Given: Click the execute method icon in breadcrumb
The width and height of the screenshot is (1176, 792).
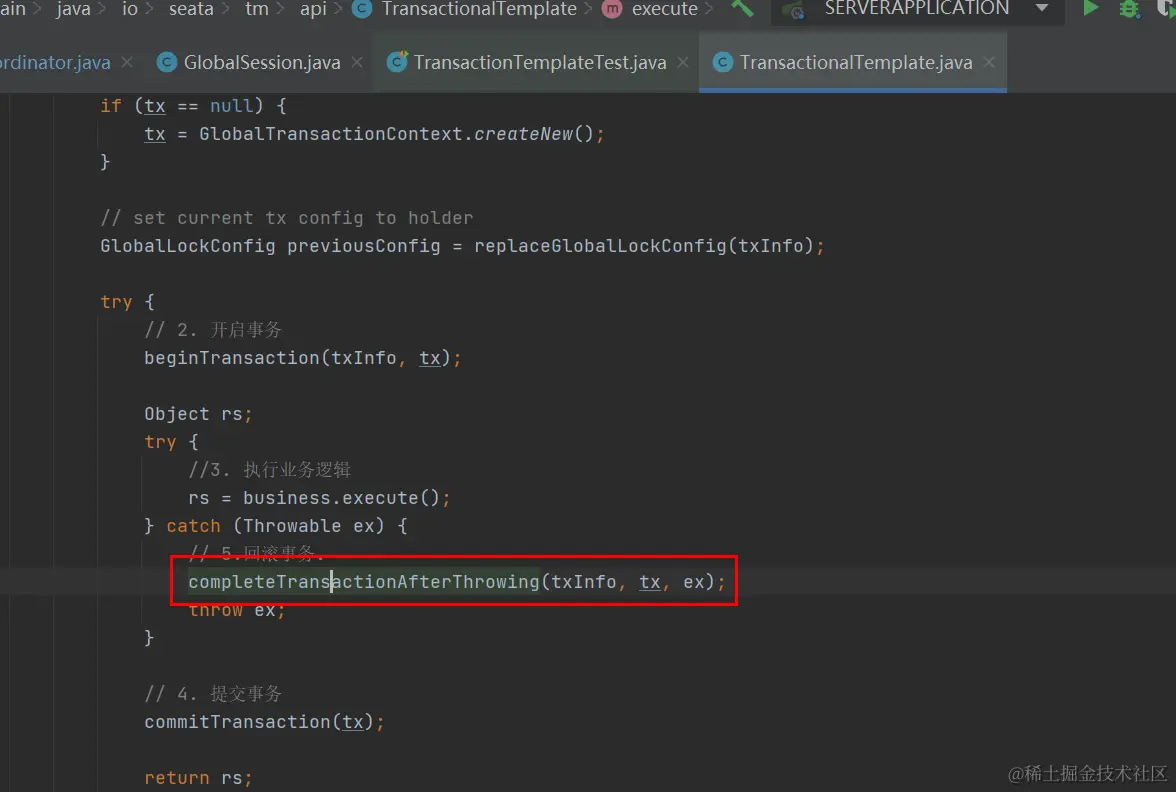Looking at the screenshot, I should 612,9.
